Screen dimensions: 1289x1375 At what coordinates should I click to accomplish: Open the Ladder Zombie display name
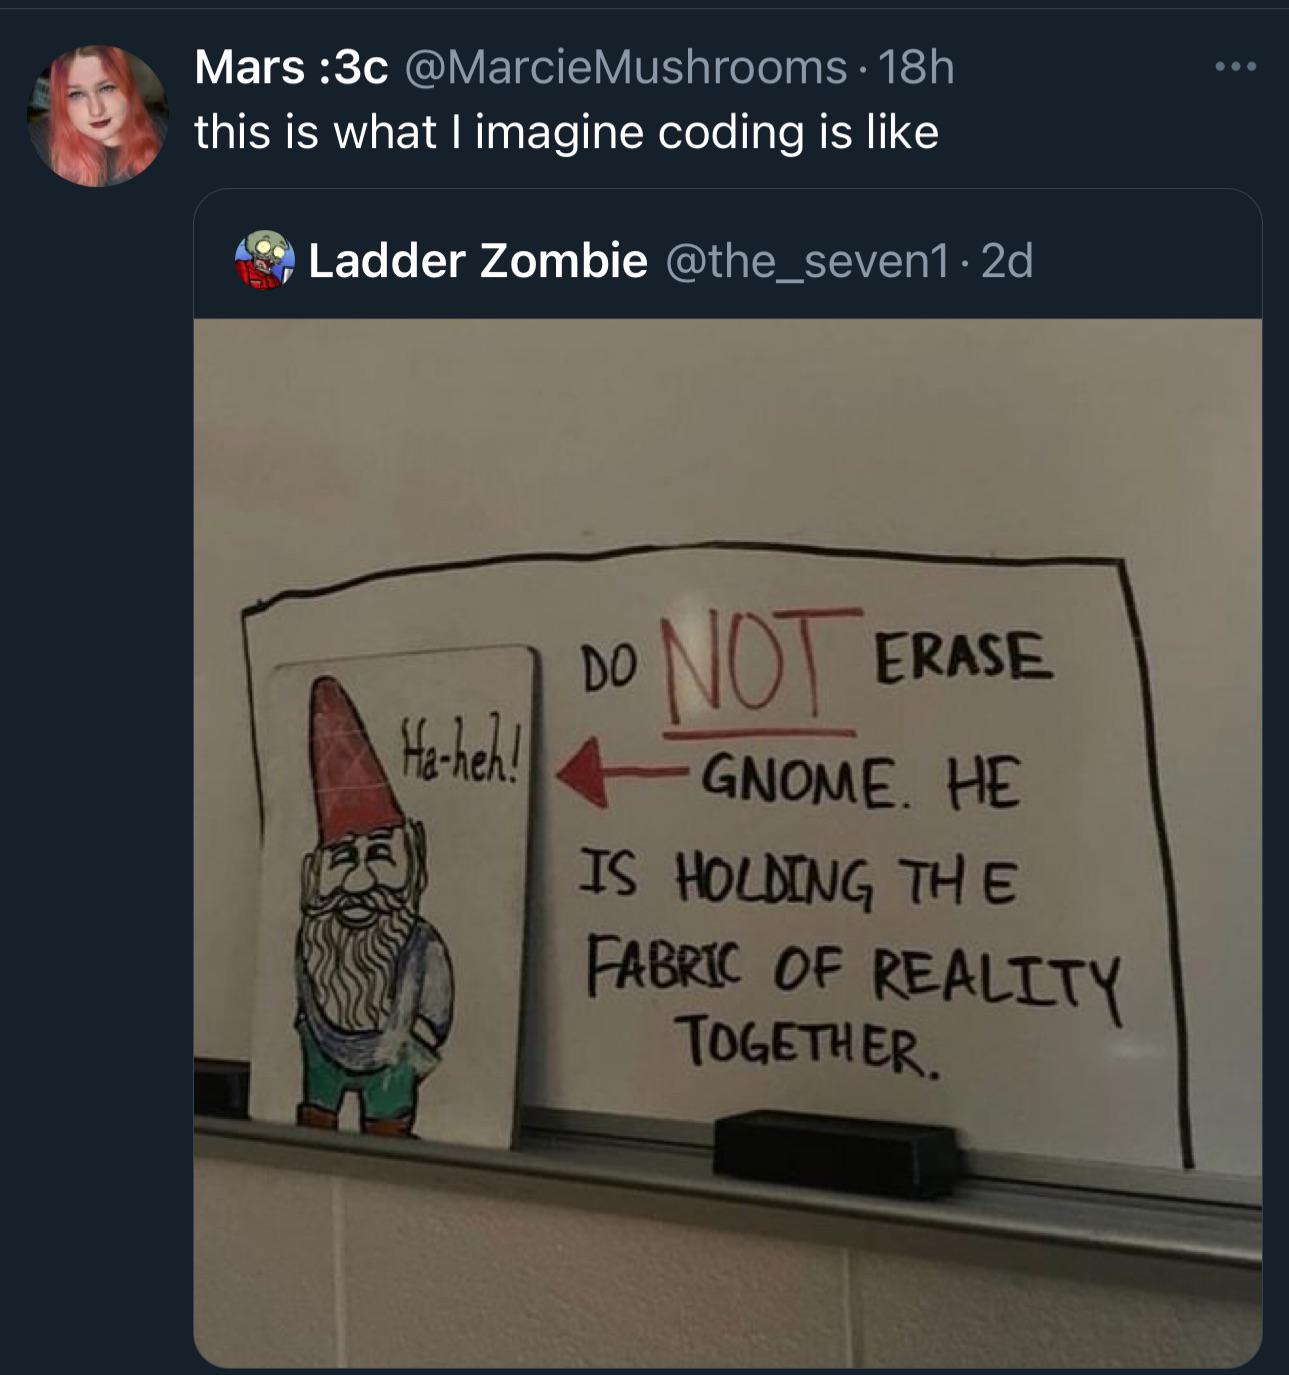click(x=477, y=261)
